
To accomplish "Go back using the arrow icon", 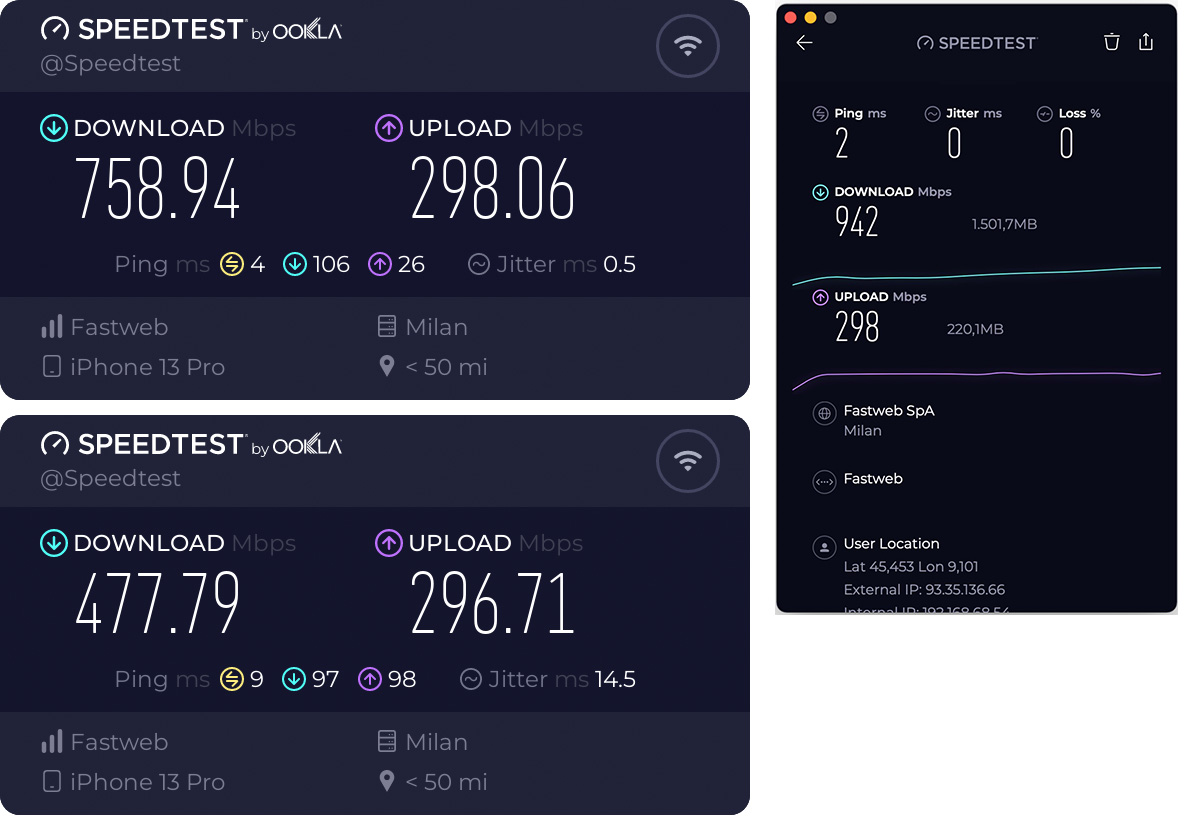I will tap(804, 42).
